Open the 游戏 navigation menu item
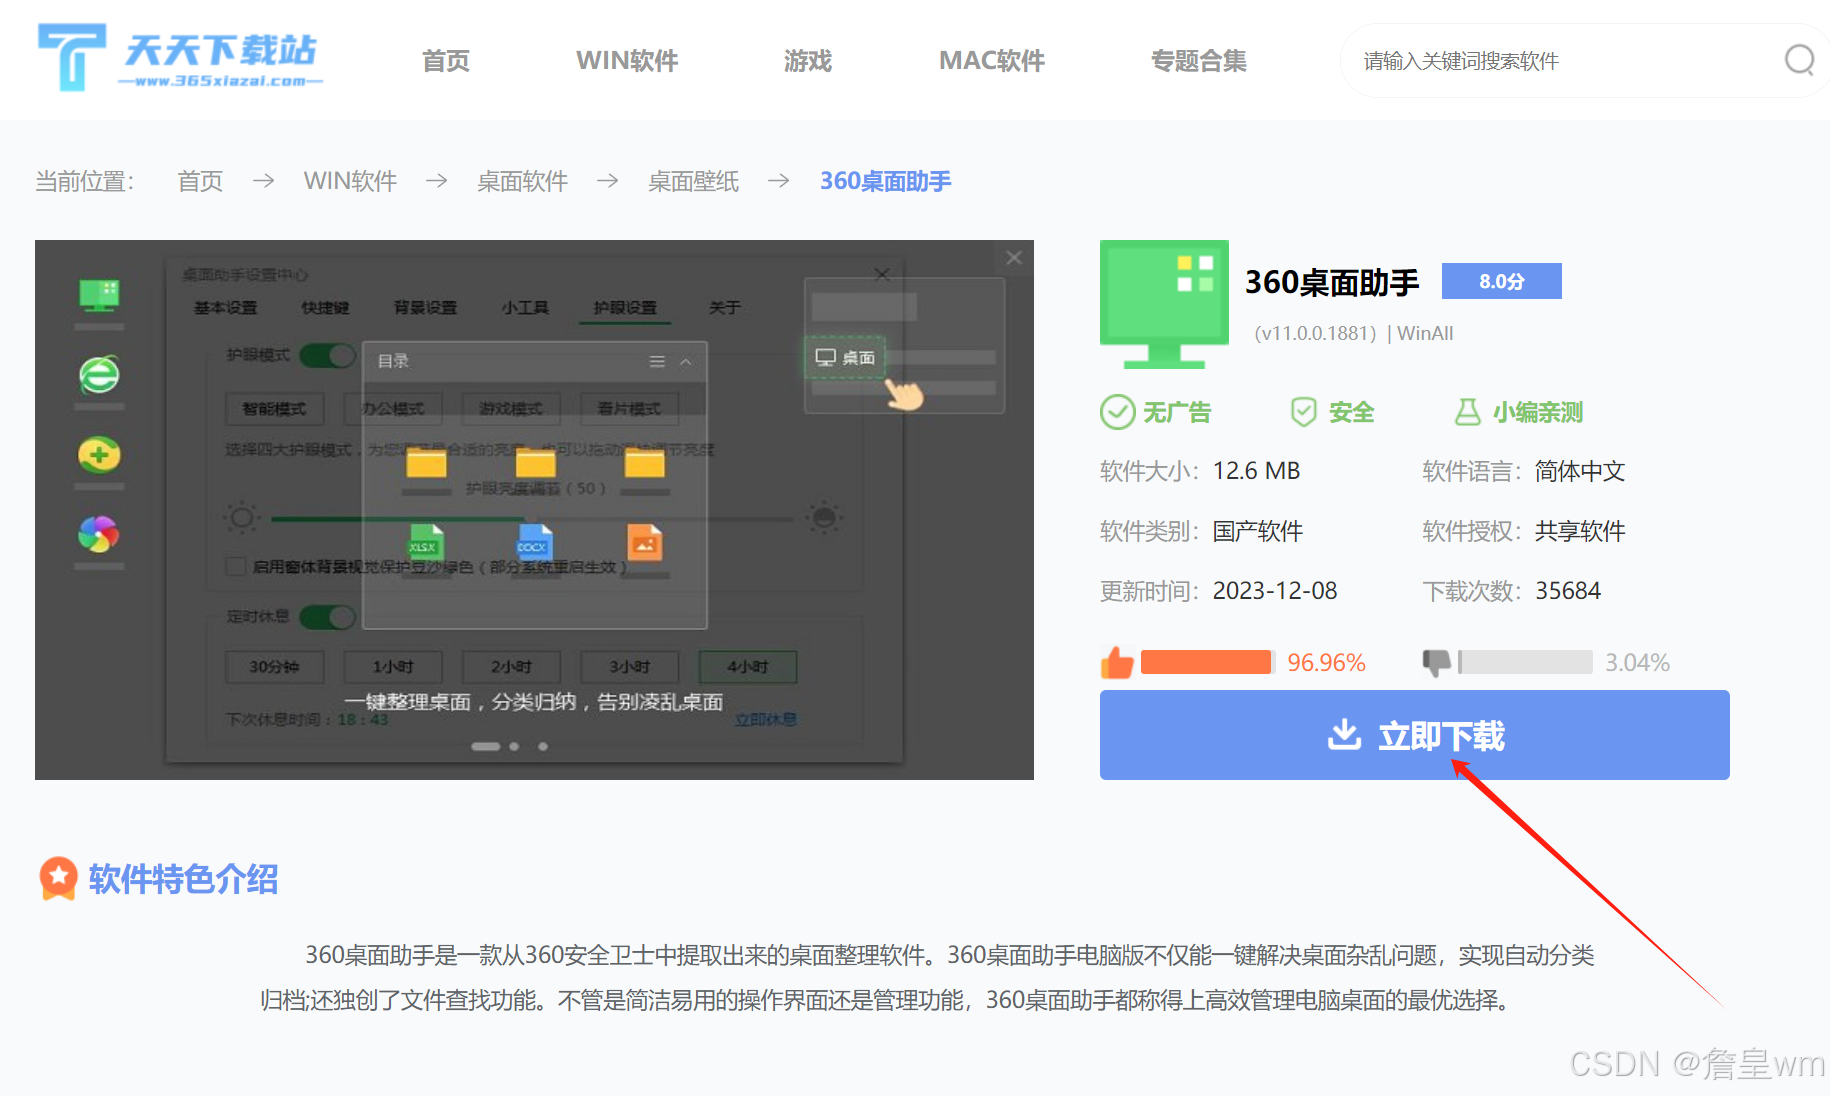This screenshot has height=1096, width=1830. (808, 61)
